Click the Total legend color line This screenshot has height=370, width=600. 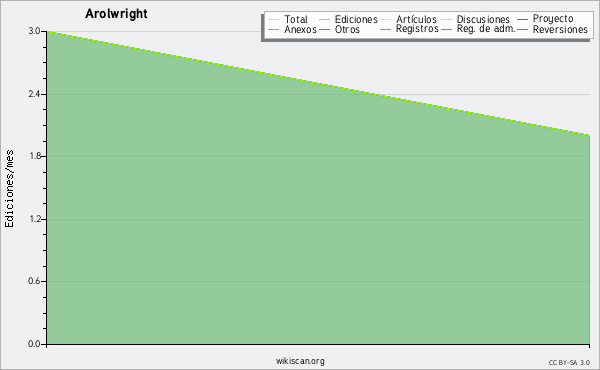(274, 20)
